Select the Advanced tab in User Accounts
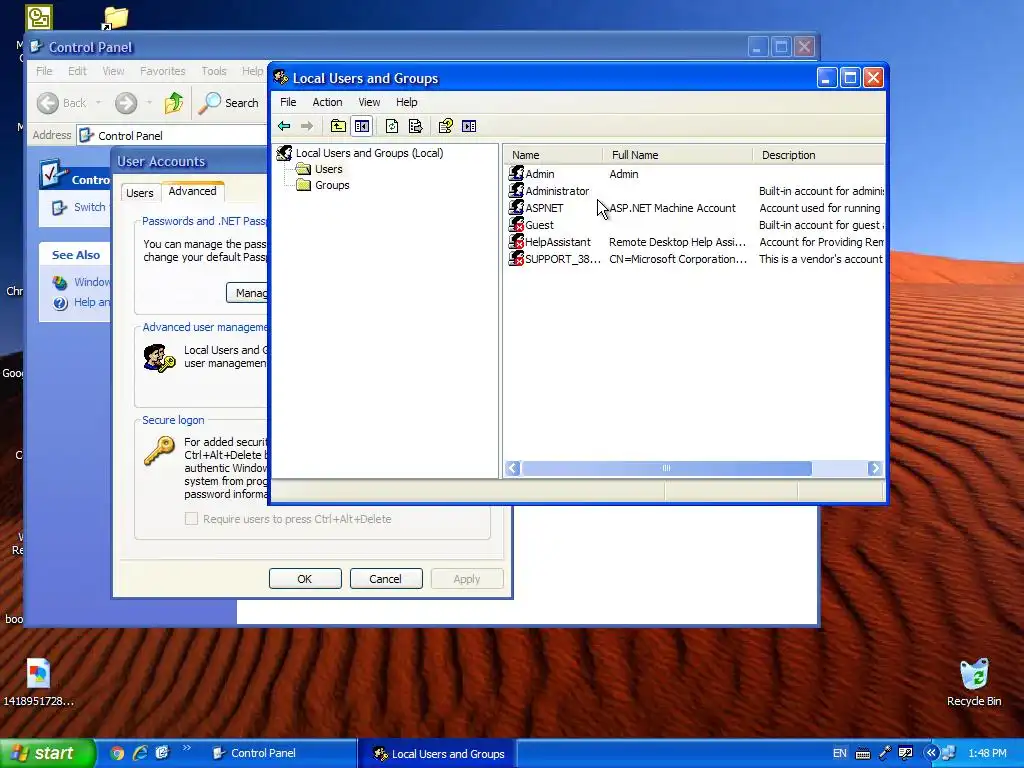Image resolution: width=1024 pixels, height=768 pixels. tap(192, 191)
